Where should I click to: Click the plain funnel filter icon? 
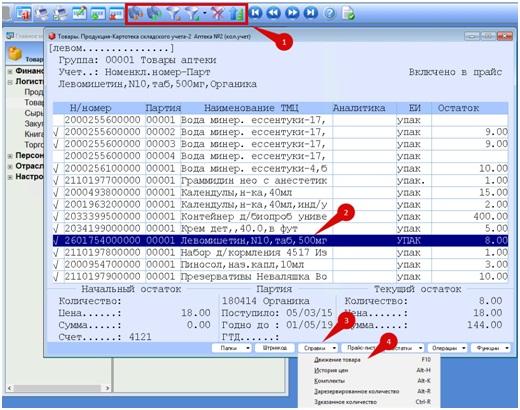pyautogui.click(x=174, y=14)
